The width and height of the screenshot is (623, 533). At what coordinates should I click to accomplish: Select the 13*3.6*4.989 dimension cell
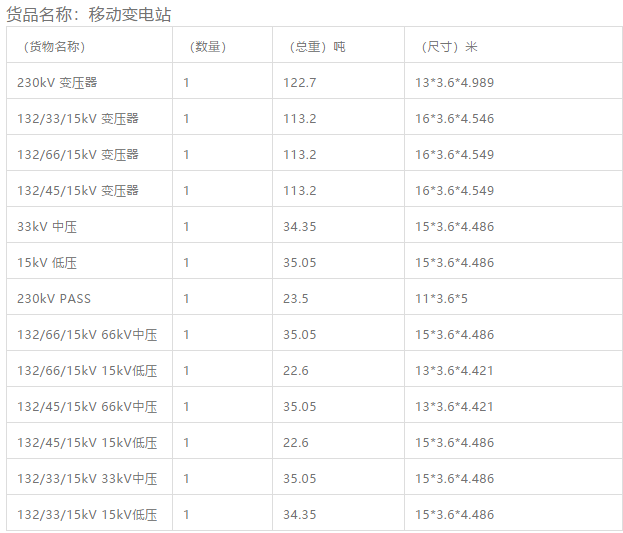pos(455,83)
